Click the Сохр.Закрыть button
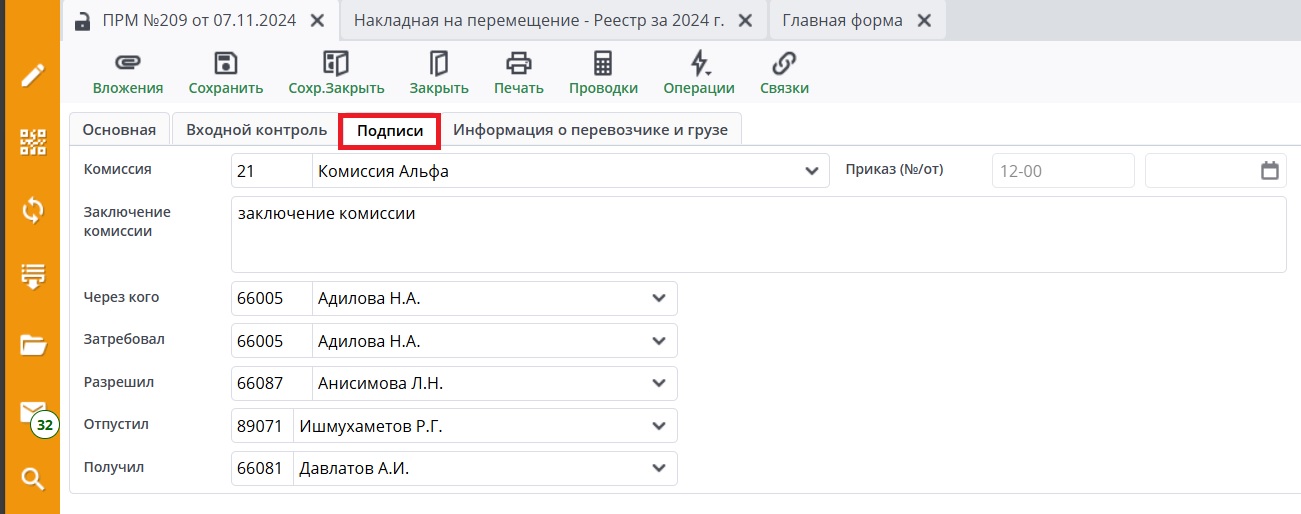The width and height of the screenshot is (1301, 514). pyautogui.click(x=336, y=73)
